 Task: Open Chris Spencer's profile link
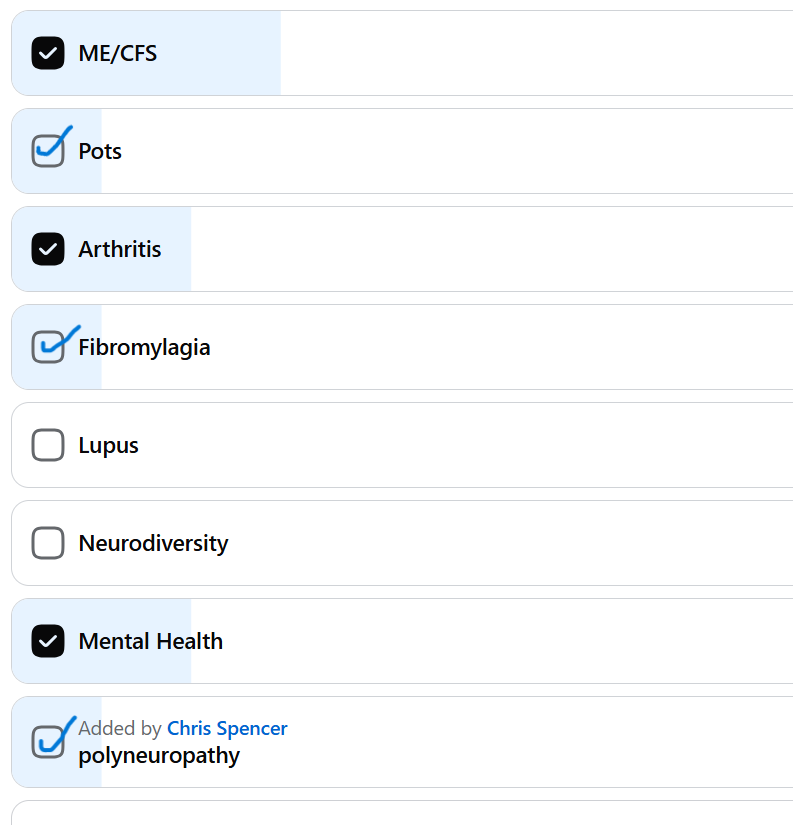tap(227, 728)
